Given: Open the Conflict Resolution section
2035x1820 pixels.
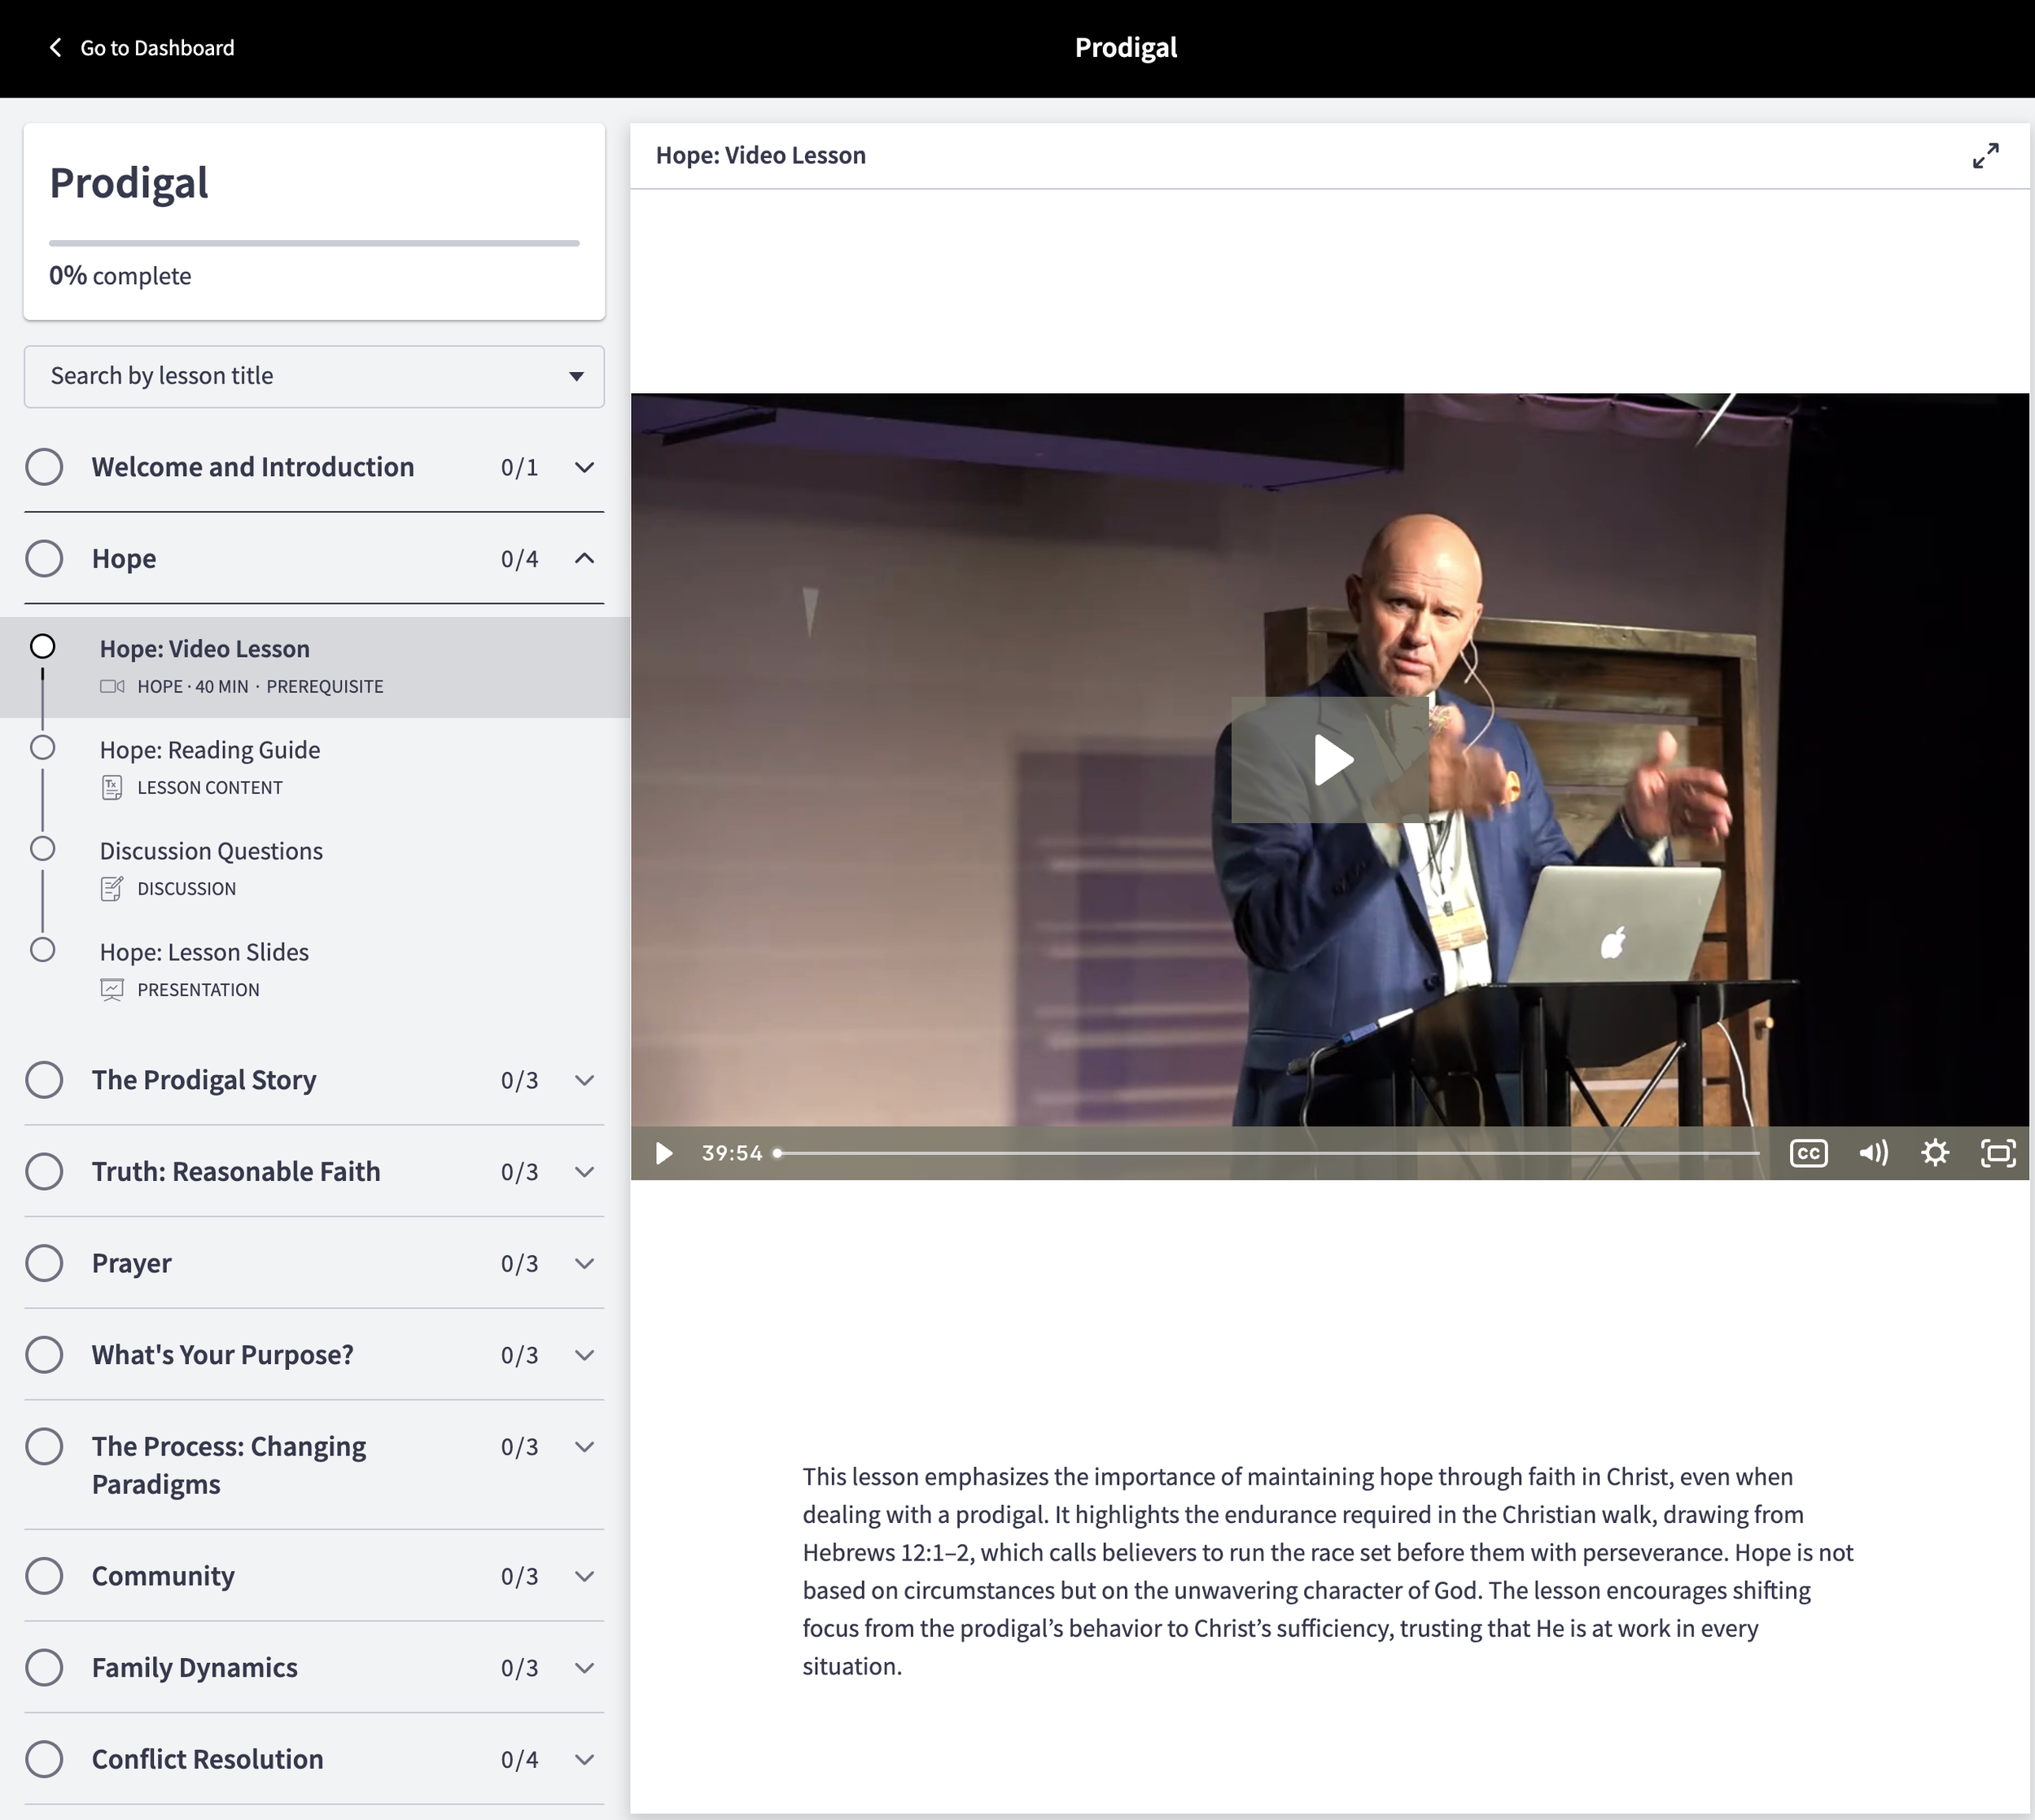Looking at the screenshot, I should pyautogui.click(x=584, y=1759).
